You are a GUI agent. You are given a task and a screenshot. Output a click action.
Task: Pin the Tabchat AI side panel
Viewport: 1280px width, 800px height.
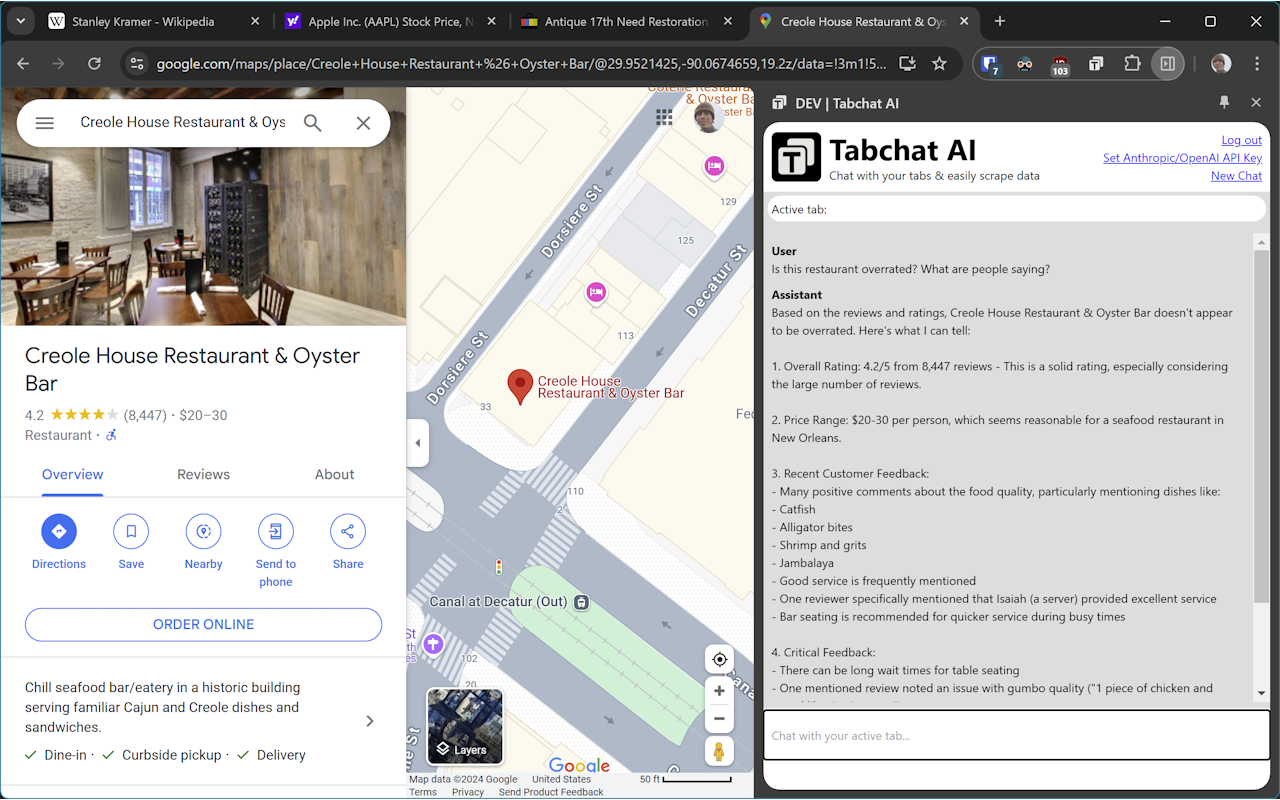(1224, 103)
